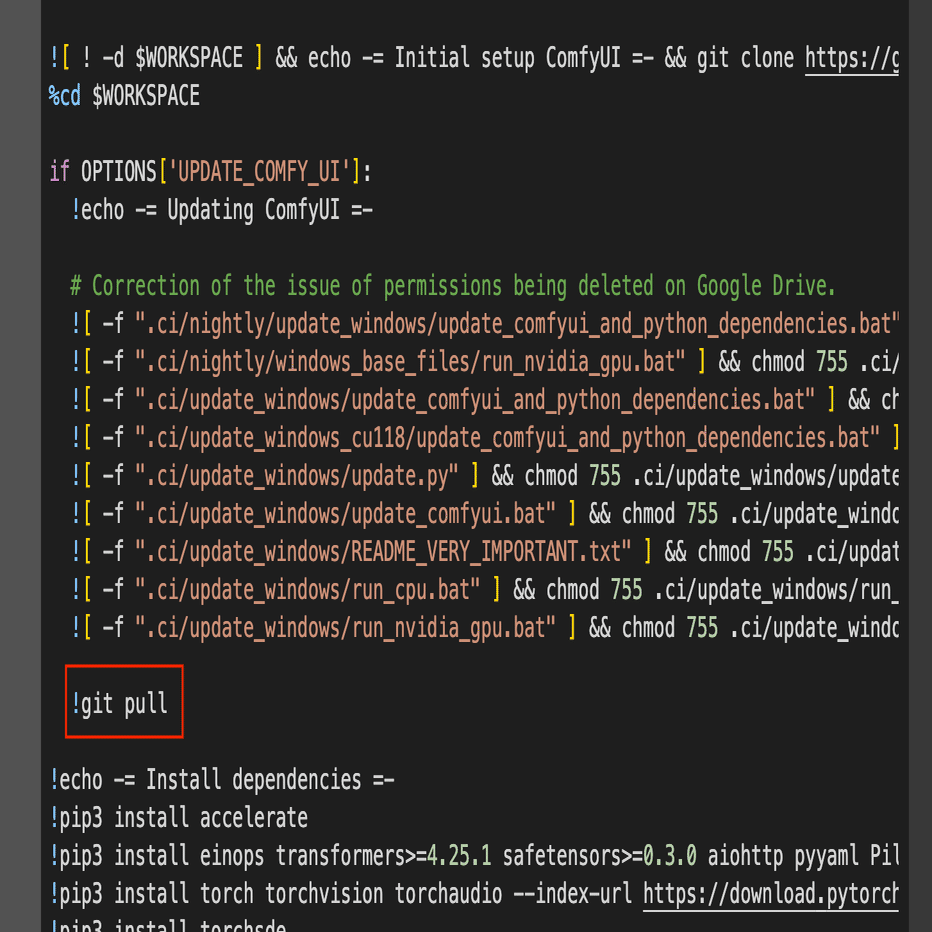Click the '!echo -= Updating ComfyUI =-' line

point(222,210)
